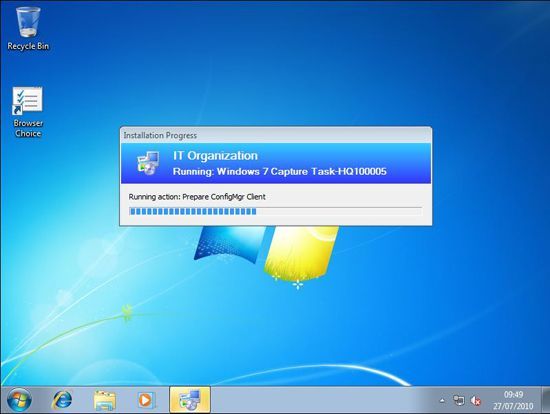This screenshot has width=550, height=414.
Task: Open the Windows Start orb
Action: (x=19, y=400)
